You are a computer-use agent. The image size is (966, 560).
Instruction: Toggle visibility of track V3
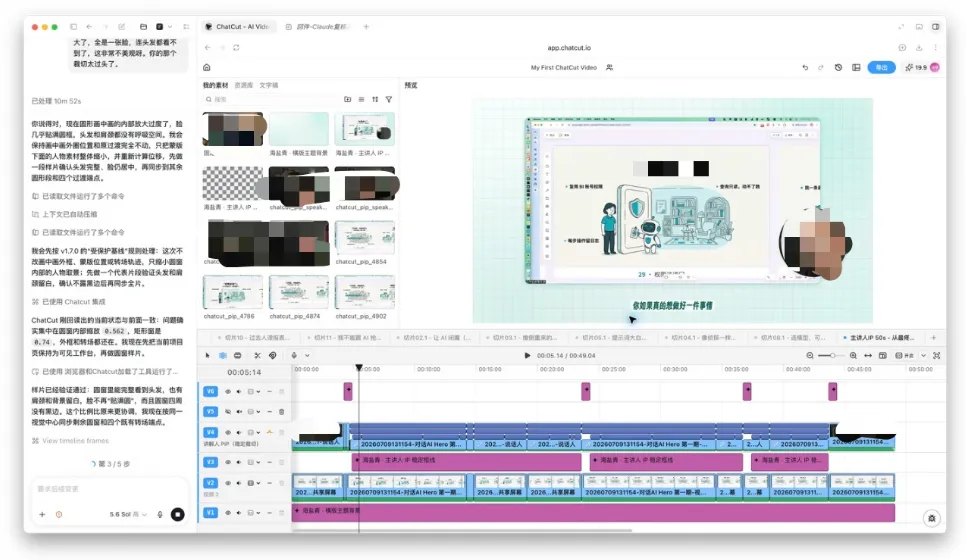coord(227,462)
